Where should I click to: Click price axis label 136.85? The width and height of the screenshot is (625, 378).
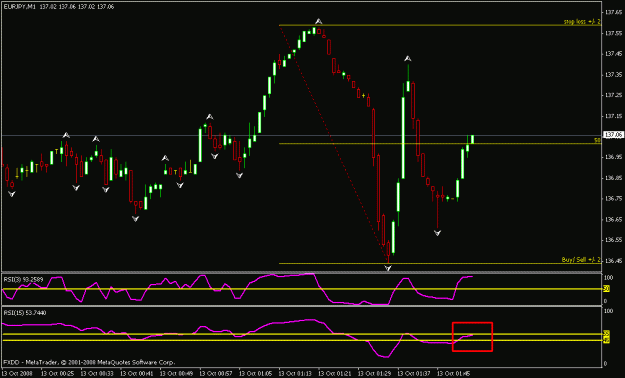click(613, 178)
